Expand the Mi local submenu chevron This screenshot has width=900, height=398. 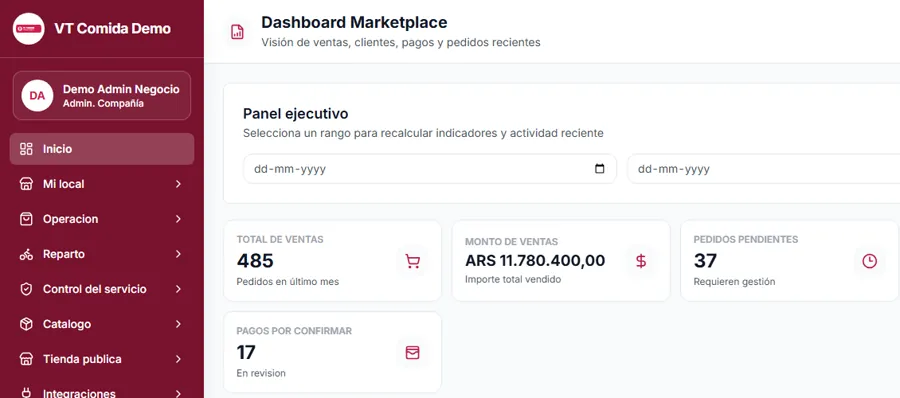pos(178,184)
